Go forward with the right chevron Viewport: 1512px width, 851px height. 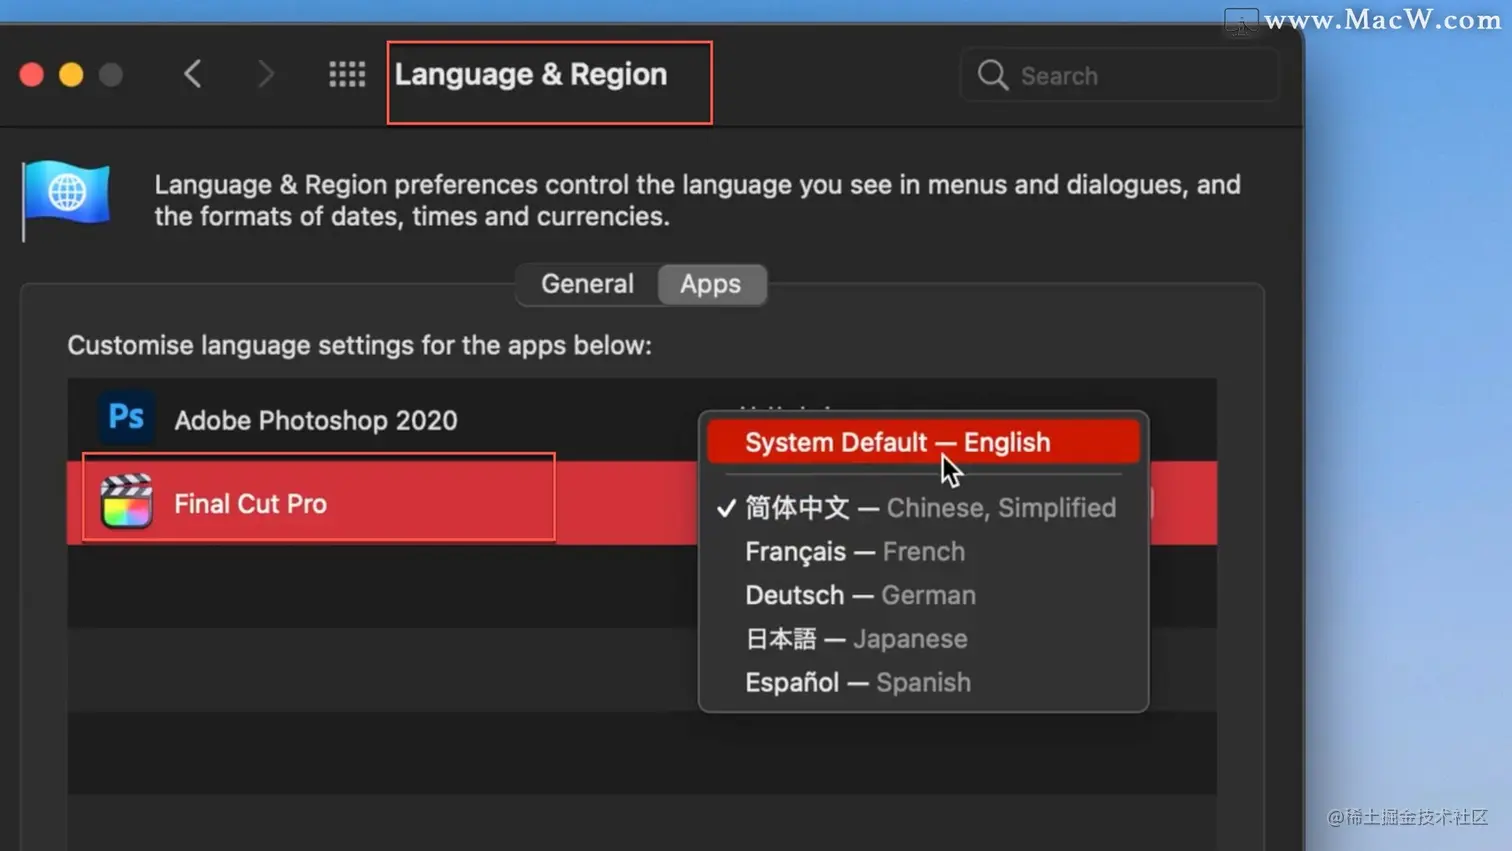[x=265, y=74]
